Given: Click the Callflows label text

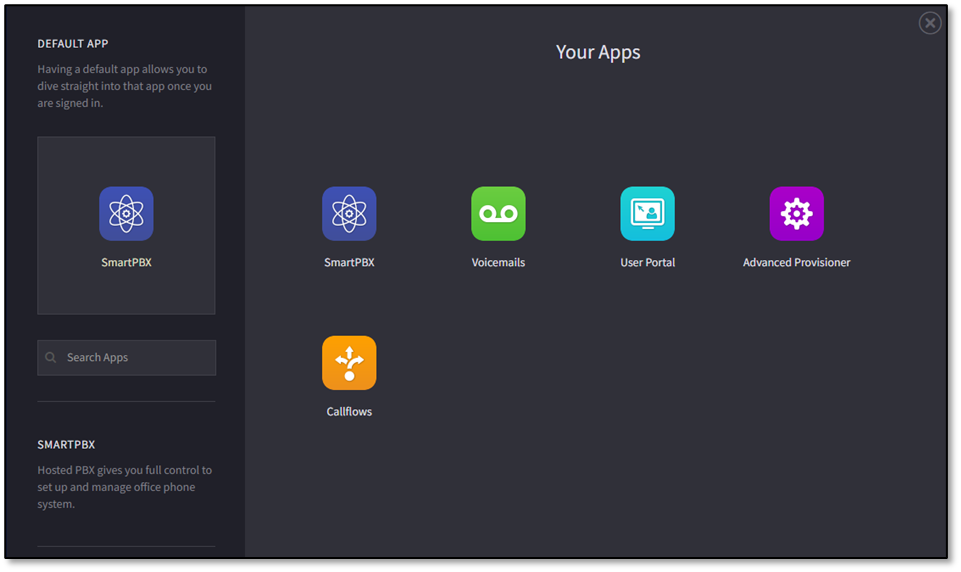Looking at the screenshot, I should click(x=349, y=411).
